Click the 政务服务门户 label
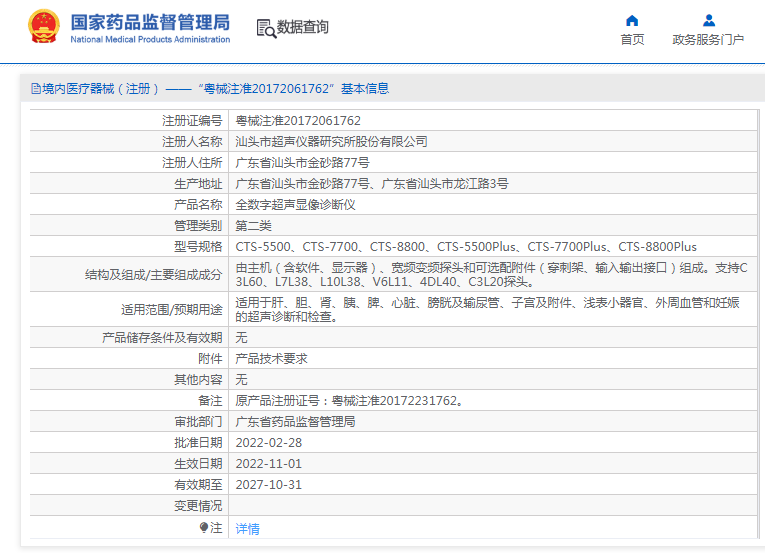This screenshot has width=765, height=553. click(x=708, y=40)
